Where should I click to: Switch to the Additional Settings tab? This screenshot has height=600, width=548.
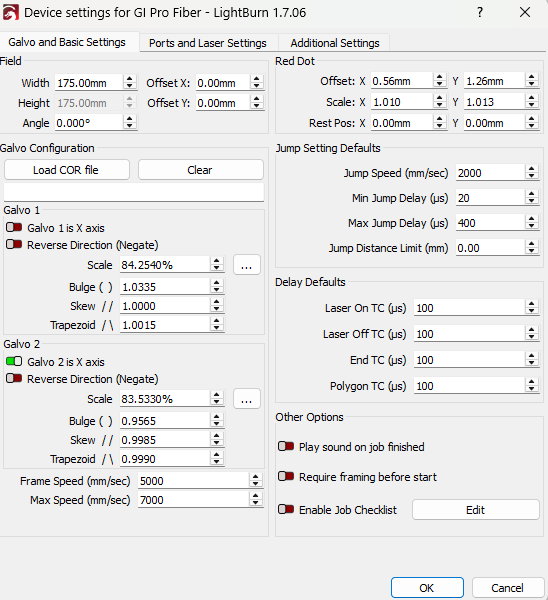tap(335, 43)
